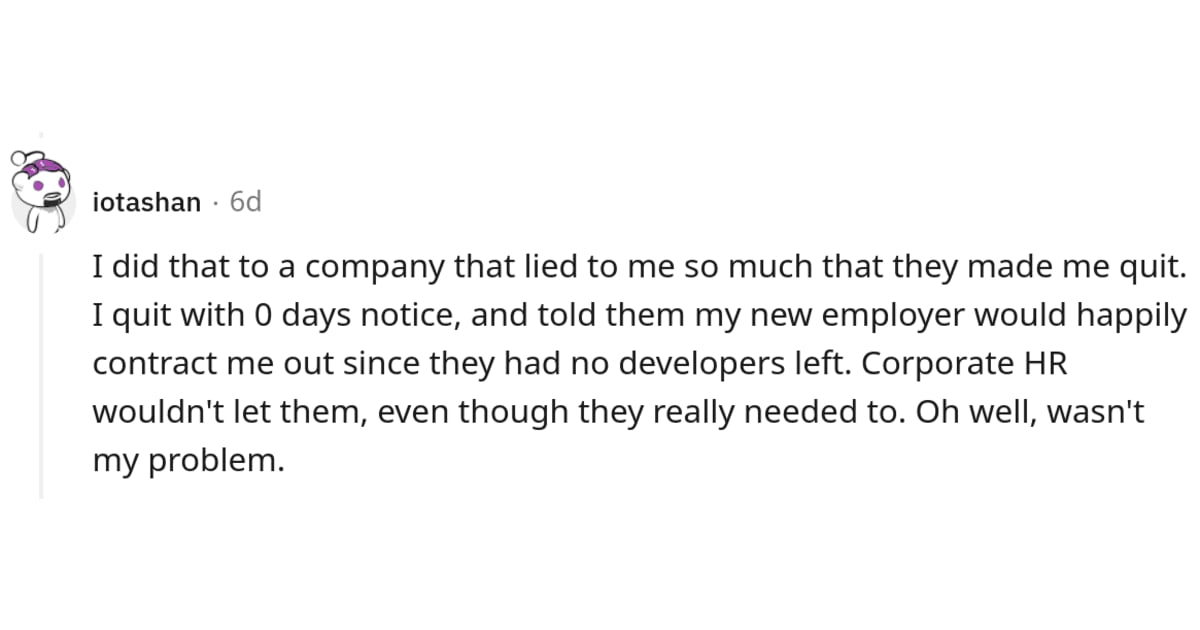
Task: Open the iotashan user profile link
Action: click(146, 203)
